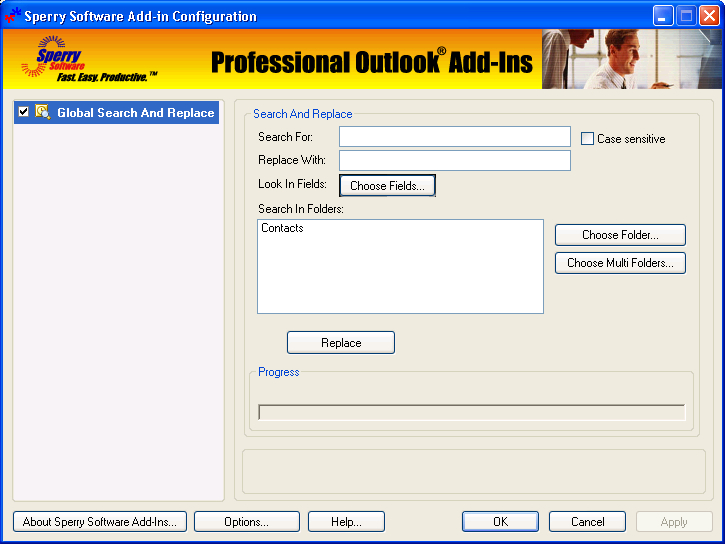Click the Cancel button
This screenshot has width=725, height=544.
(x=587, y=522)
